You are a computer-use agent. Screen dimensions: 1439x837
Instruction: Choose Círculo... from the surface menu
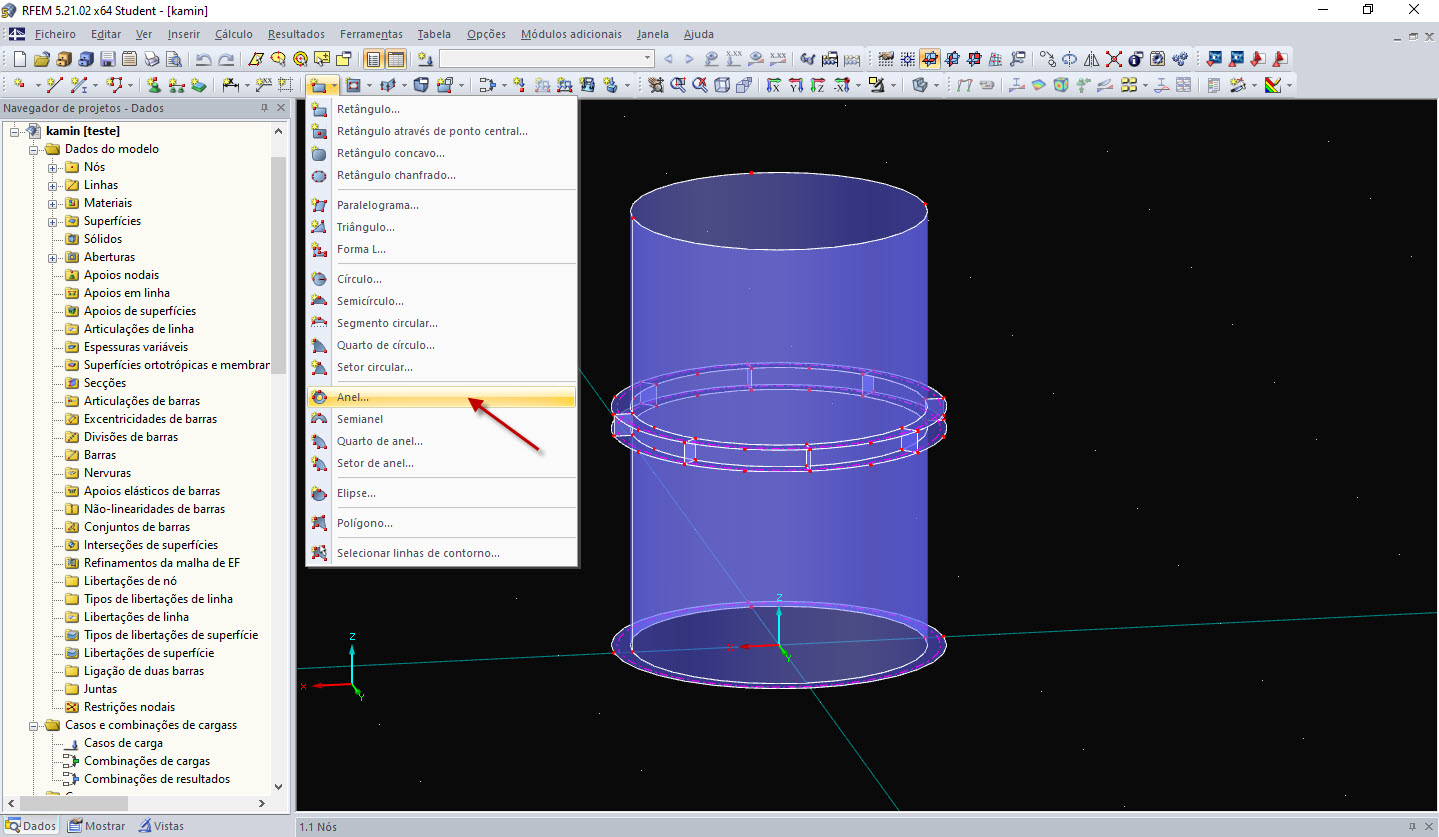[x=442, y=279]
